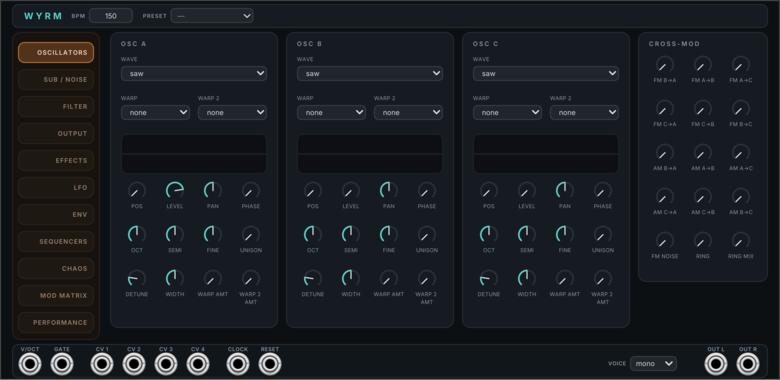Click OSC B PHASE knob
The image size is (780, 380).
point(427,190)
